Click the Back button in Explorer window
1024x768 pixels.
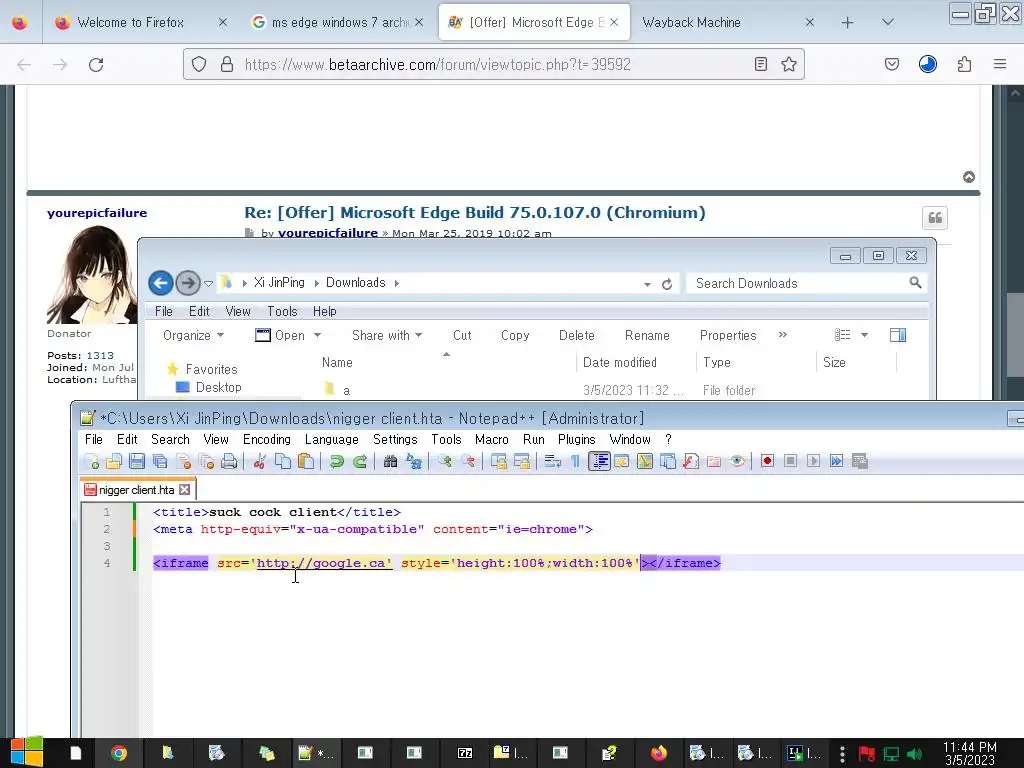click(161, 283)
